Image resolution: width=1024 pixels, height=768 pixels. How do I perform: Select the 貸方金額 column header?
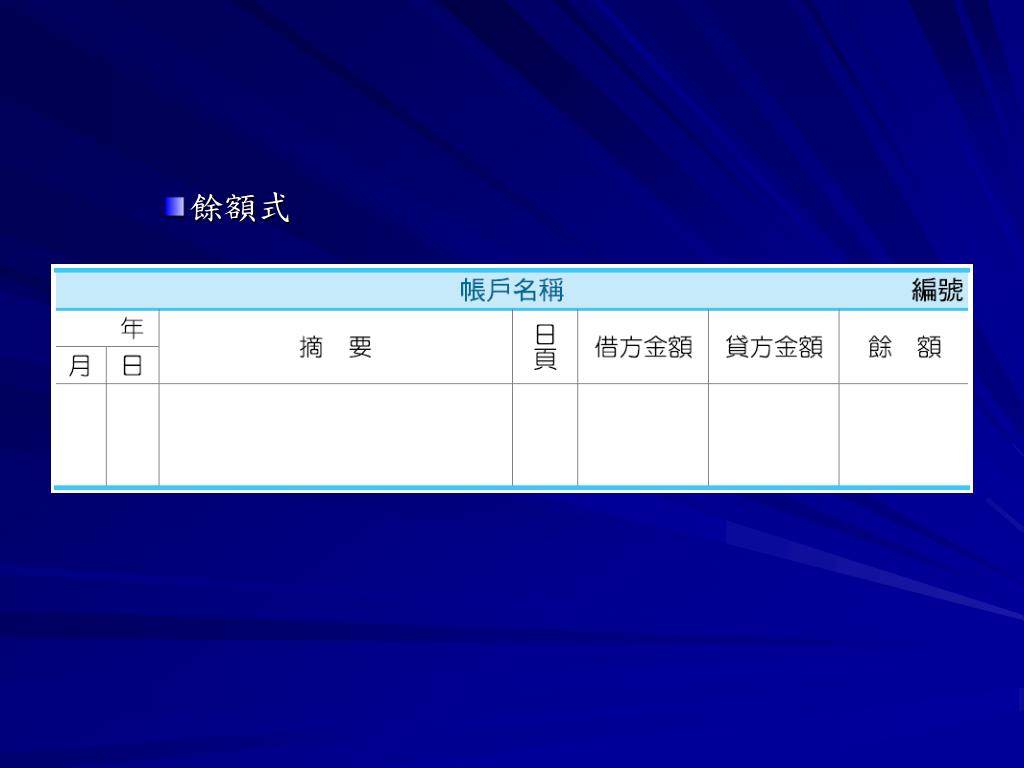[773, 347]
